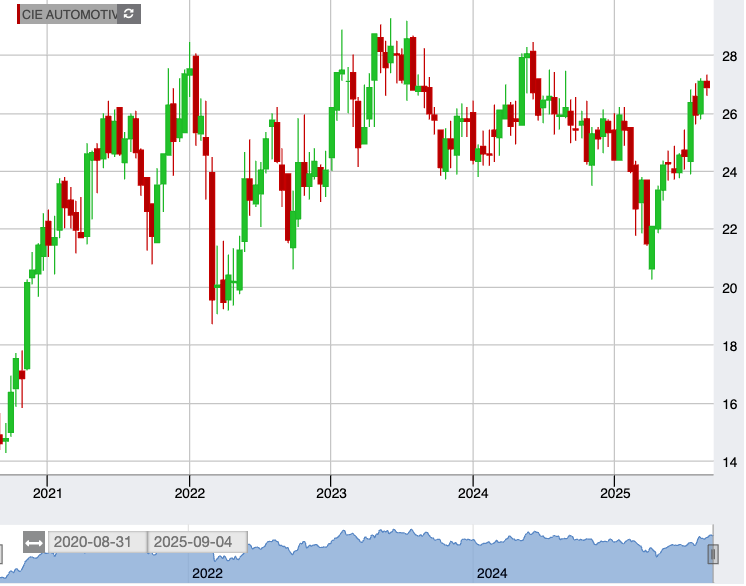Grab the right handle of the navigator

tap(713, 554)
